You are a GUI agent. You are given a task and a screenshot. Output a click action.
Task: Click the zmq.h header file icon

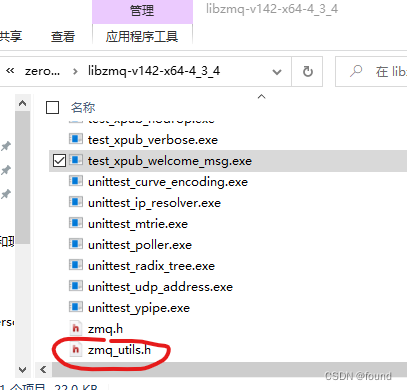[76, 329]
